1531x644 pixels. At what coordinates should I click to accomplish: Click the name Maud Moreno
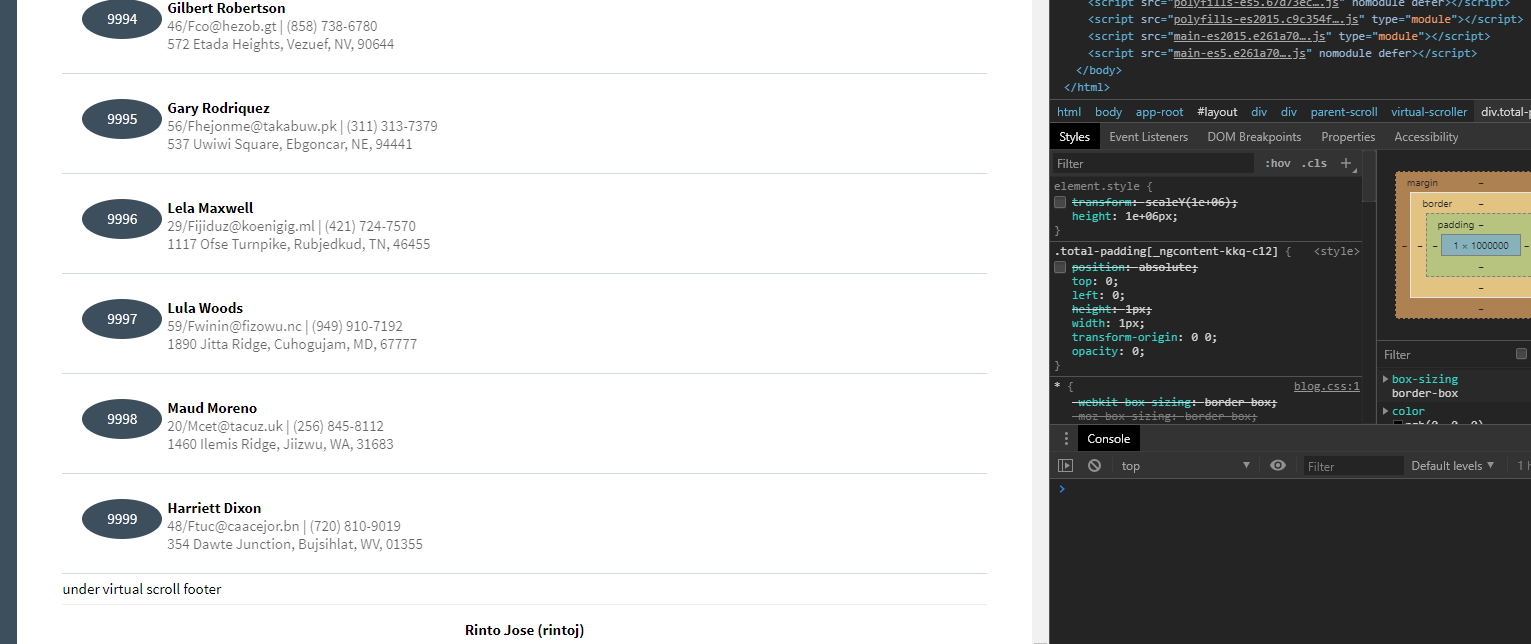tap(212, 408)
